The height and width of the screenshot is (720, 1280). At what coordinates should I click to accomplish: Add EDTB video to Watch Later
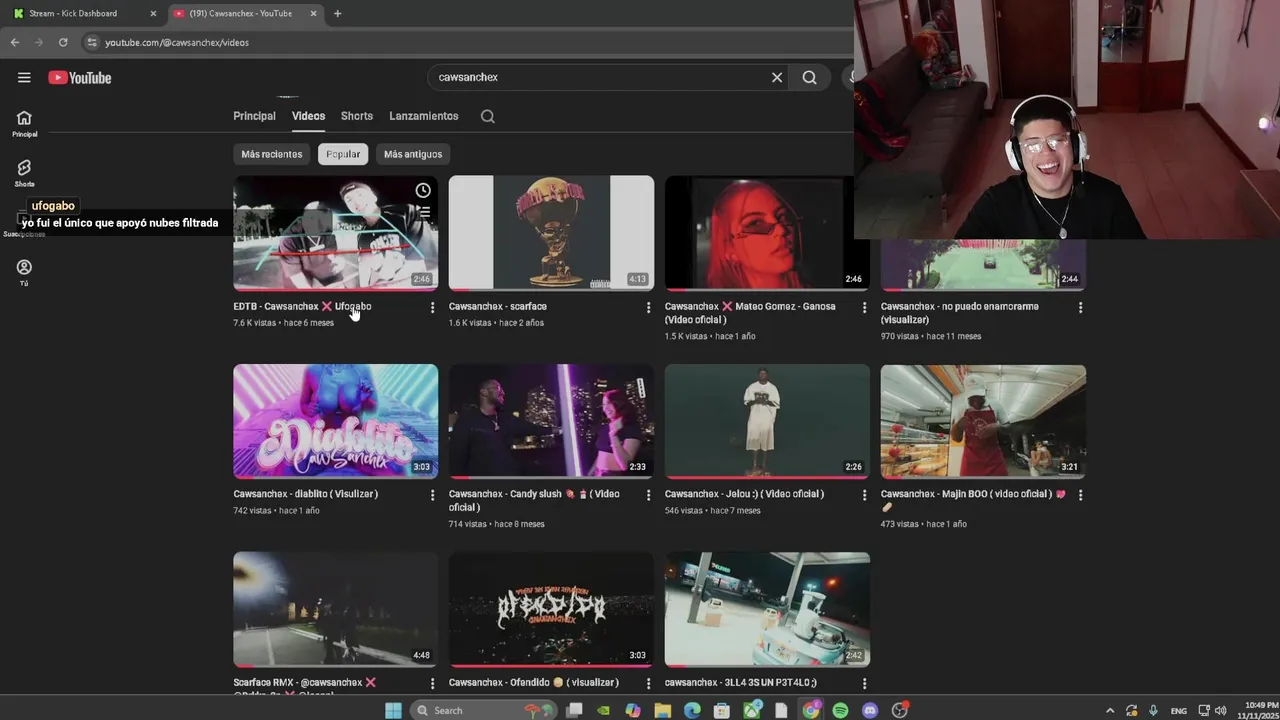(x=423, y=190)
